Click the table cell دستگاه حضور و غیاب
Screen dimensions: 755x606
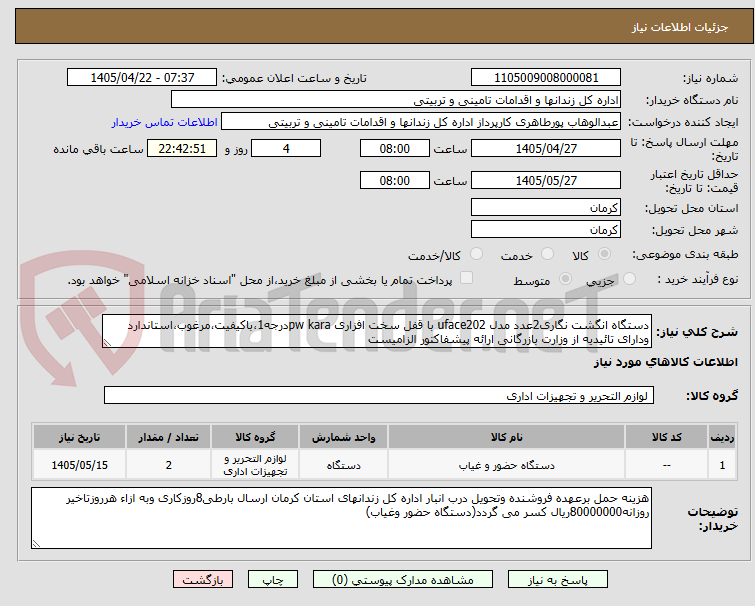pyautogui.click(x=506, y=465)
